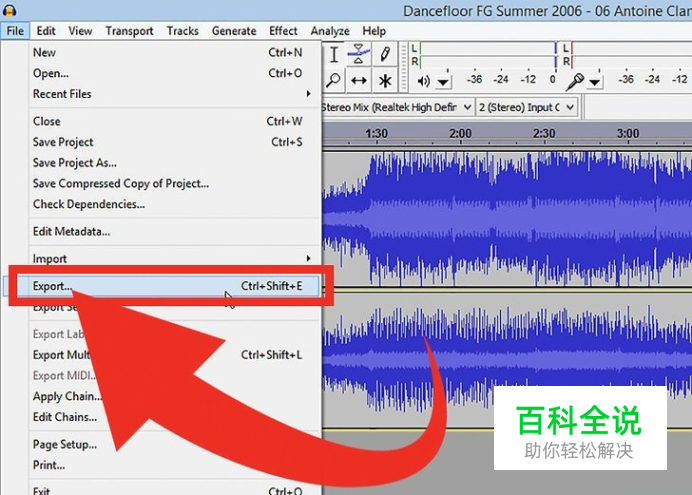The image size is (692, 495).
Task: Open the Edit menu
Action: point(46,31)
